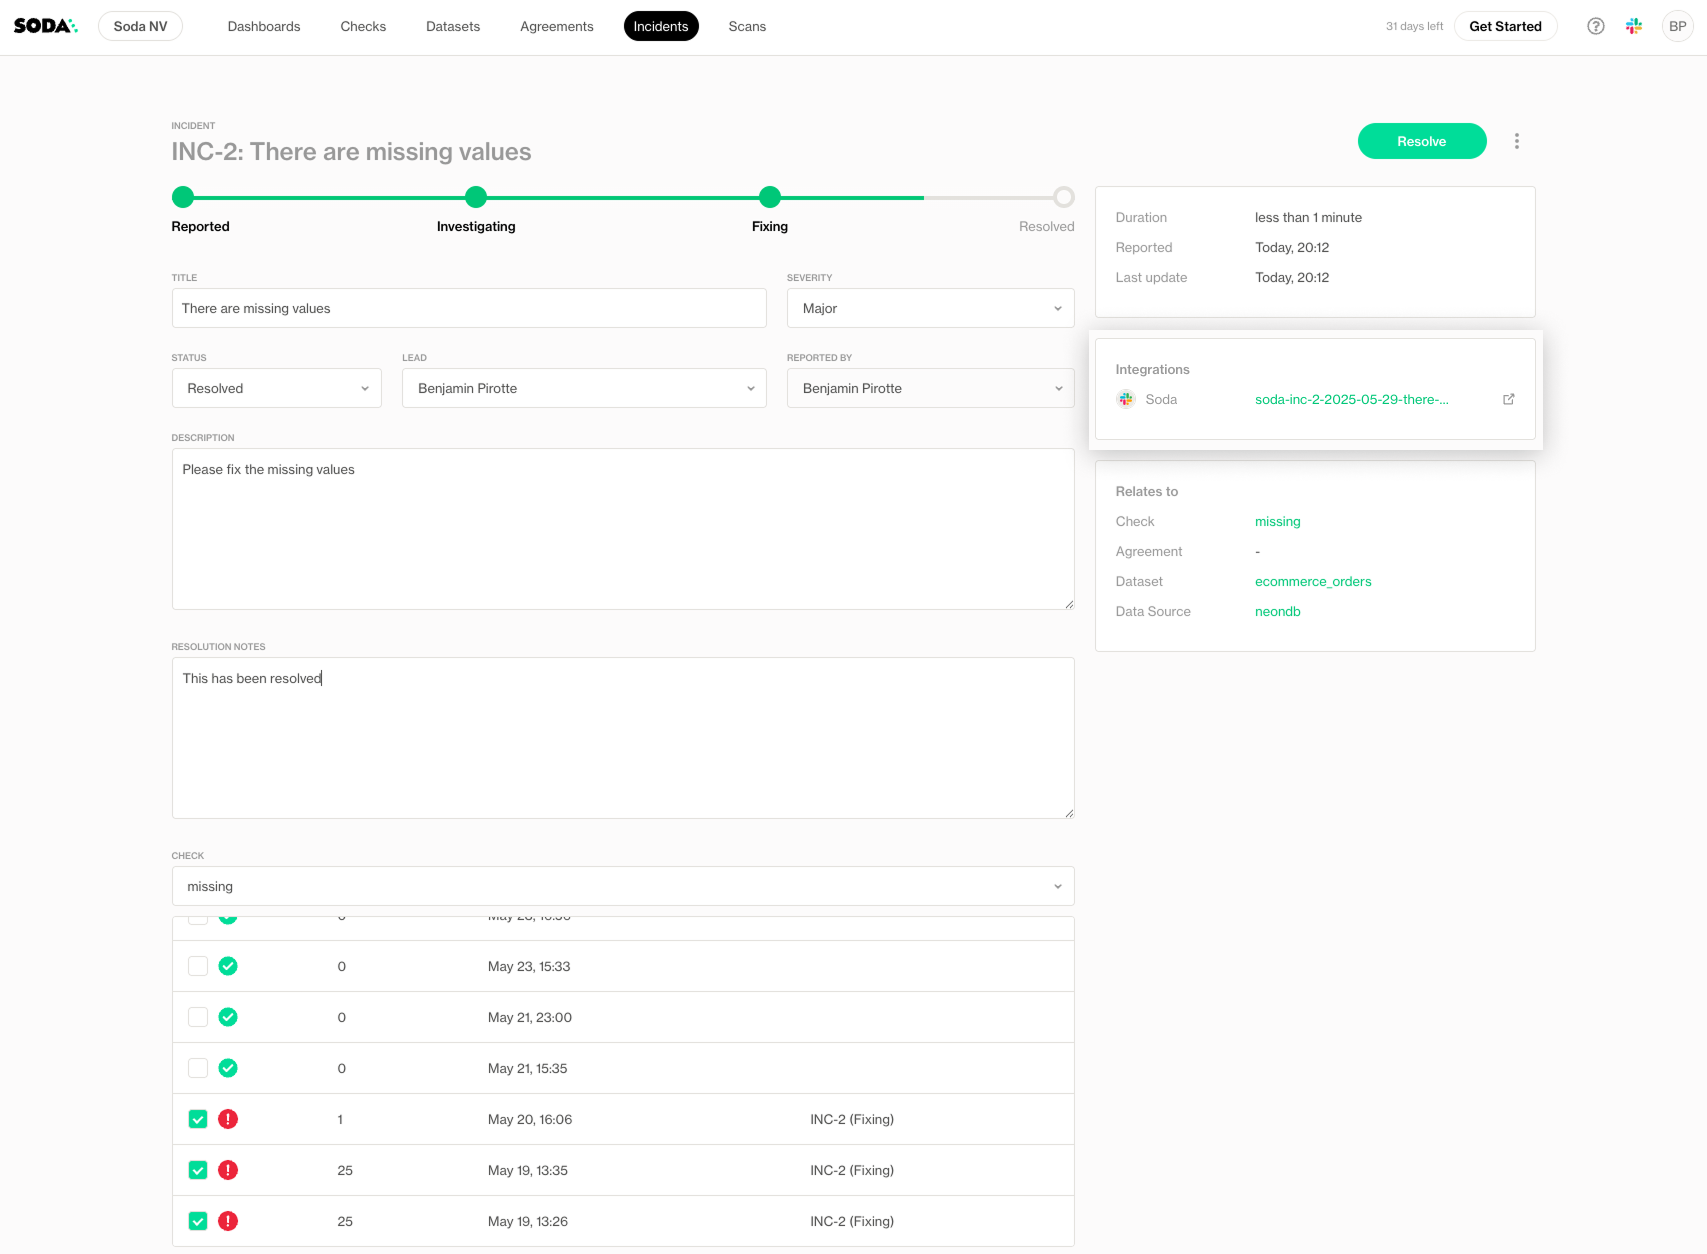
Task: Expand the Lead dropdown
Action: point(584,388)
